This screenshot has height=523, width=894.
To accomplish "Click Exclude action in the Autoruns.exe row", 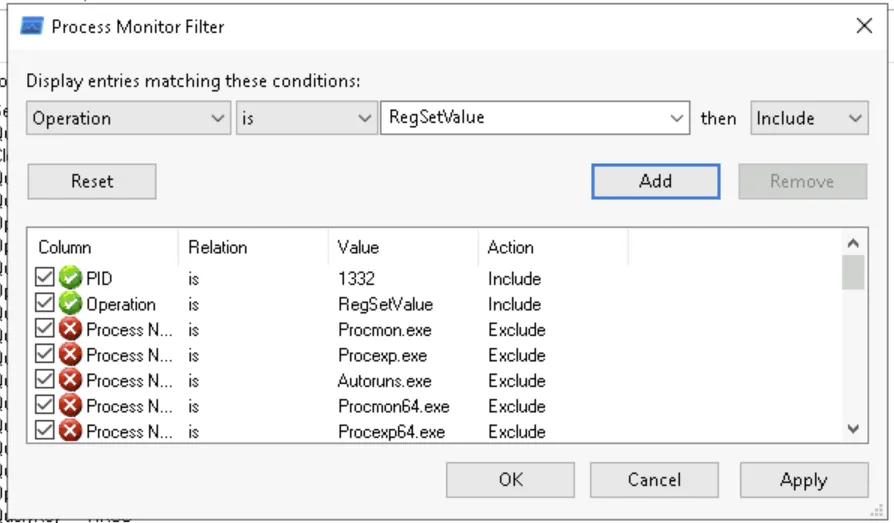I will tap(517, 380).
